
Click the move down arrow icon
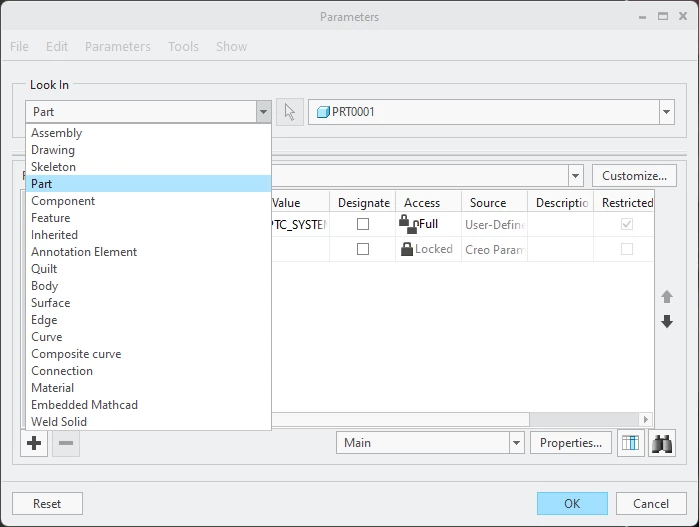tap(667, 321)
